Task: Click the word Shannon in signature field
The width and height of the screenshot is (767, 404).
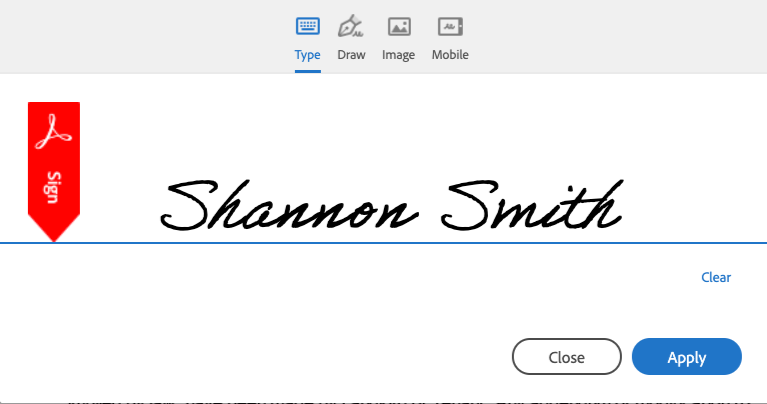Action: 289,205
